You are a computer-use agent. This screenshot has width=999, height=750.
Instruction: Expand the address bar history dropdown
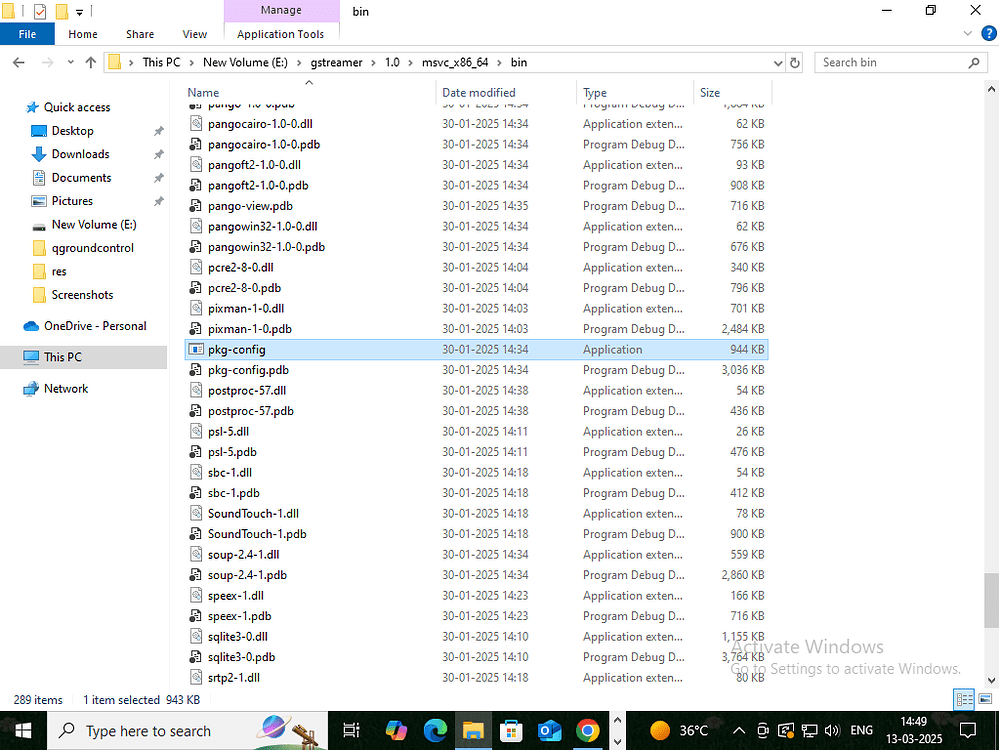(x=777, y=62)
